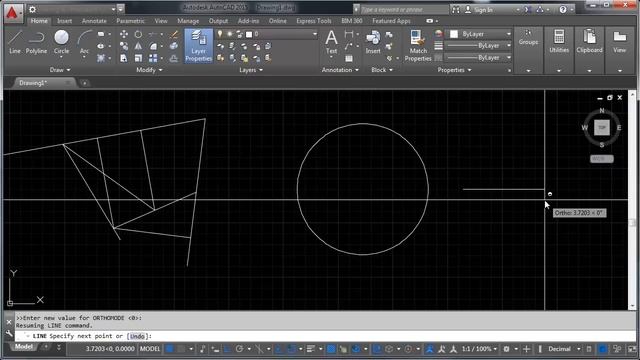Select the Scale tool in Modify panel
Viewport: 640px width, 360px height.
pyautogui.click(x=138, y=58)
